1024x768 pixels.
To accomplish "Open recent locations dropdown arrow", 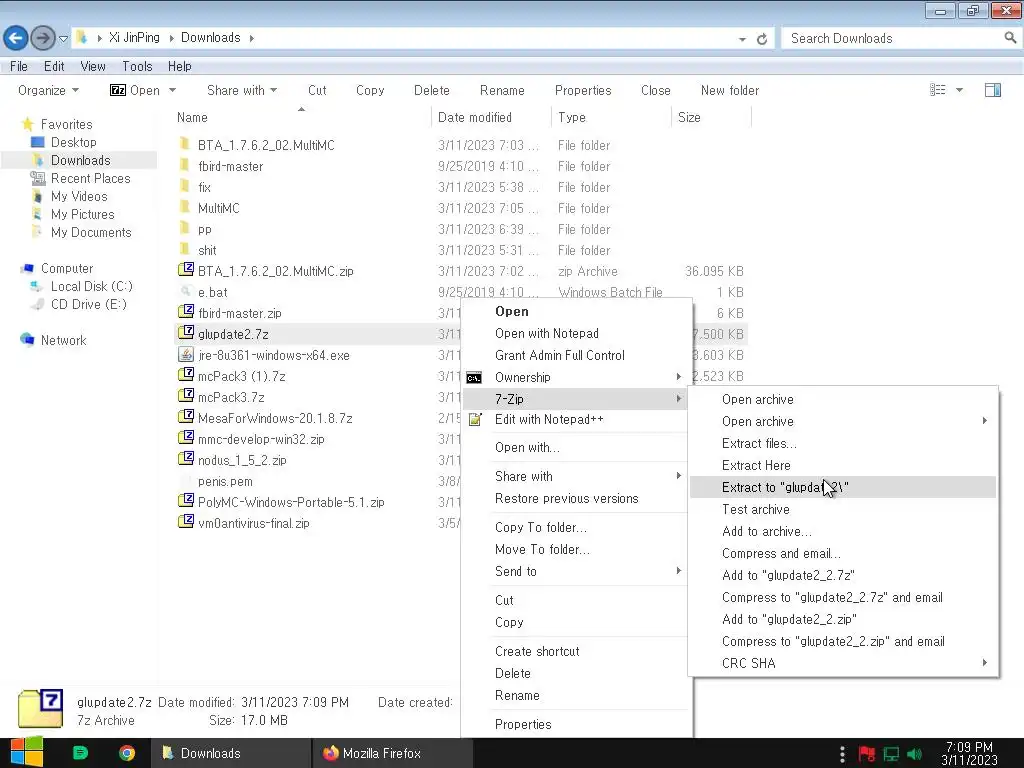I will (63, 39).
